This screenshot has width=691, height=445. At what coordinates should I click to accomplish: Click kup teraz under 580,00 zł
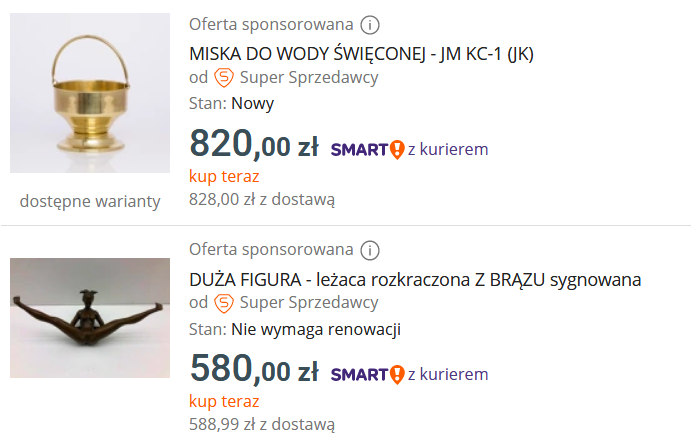(224, 401)
